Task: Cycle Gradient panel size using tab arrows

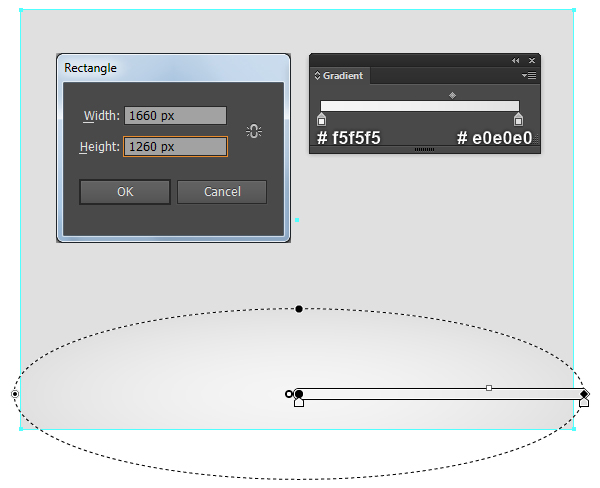Action: [x=317, y=75]
